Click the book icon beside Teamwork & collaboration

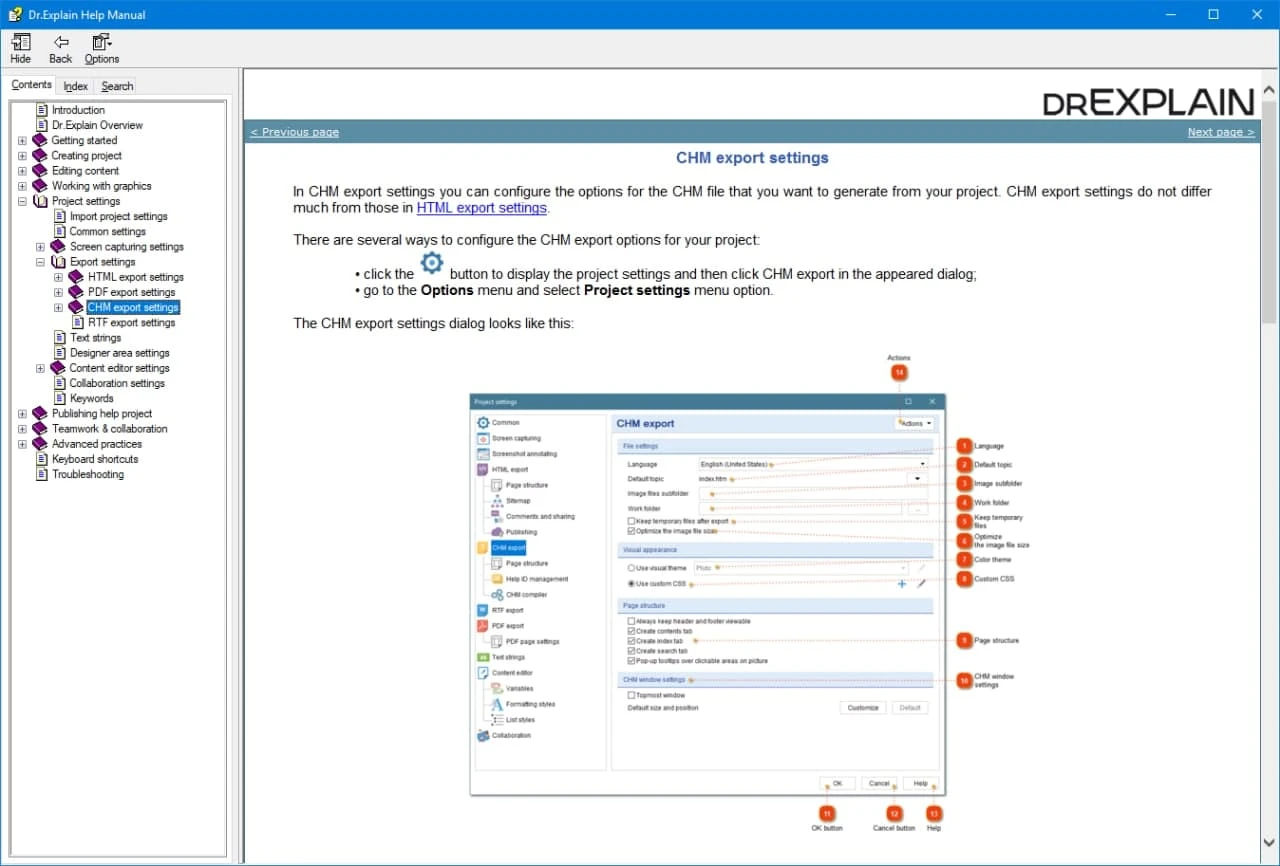tap(40, 429)
